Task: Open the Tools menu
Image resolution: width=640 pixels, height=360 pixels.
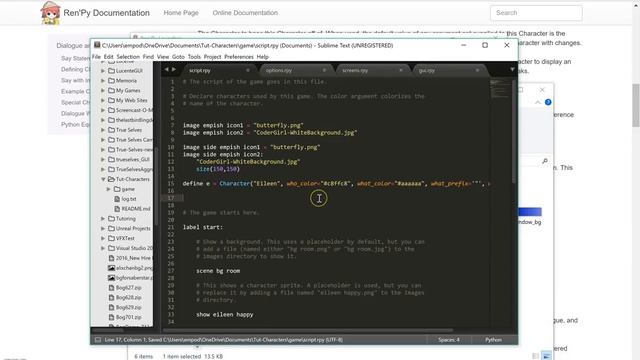Action: (194, 57)
